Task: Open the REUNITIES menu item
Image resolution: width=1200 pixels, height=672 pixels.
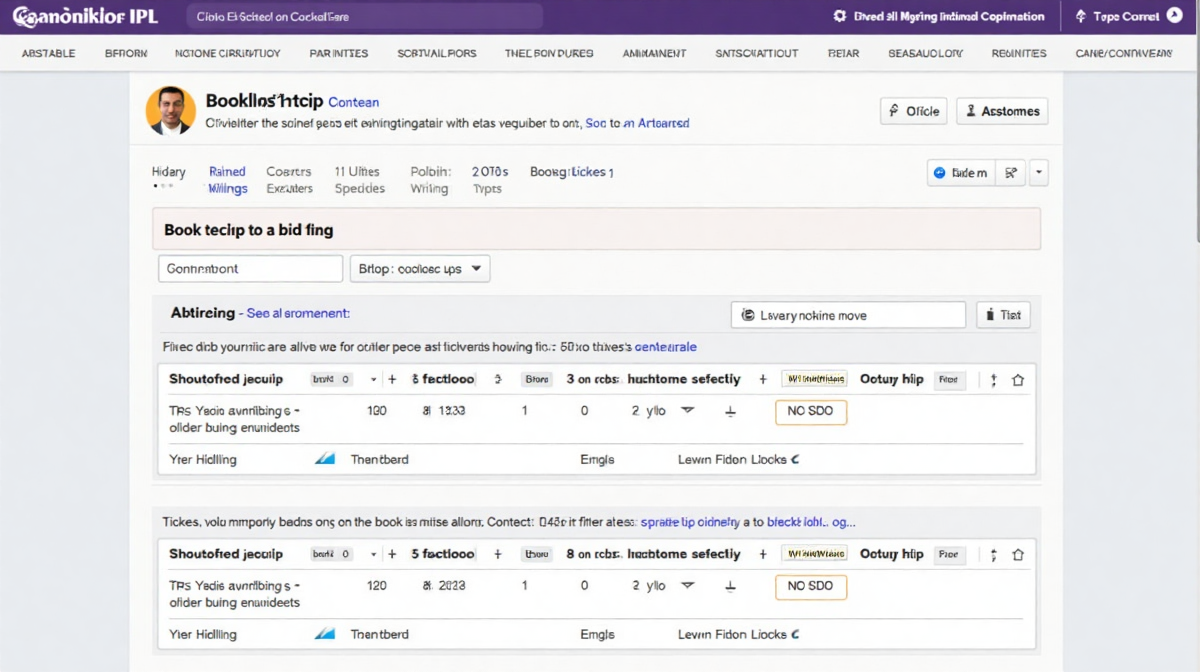Action: 1019,54
